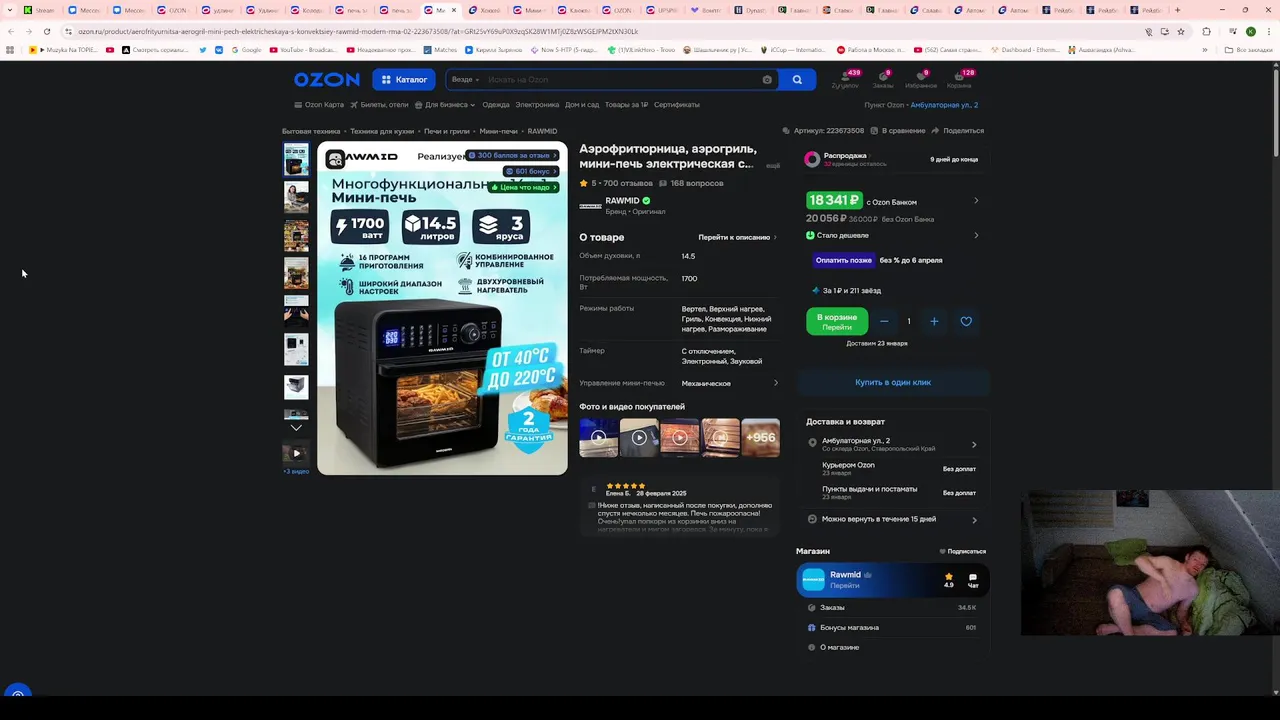
Task: Click the Подписаться shop subscribe toggle
Action: coord(962,551)
